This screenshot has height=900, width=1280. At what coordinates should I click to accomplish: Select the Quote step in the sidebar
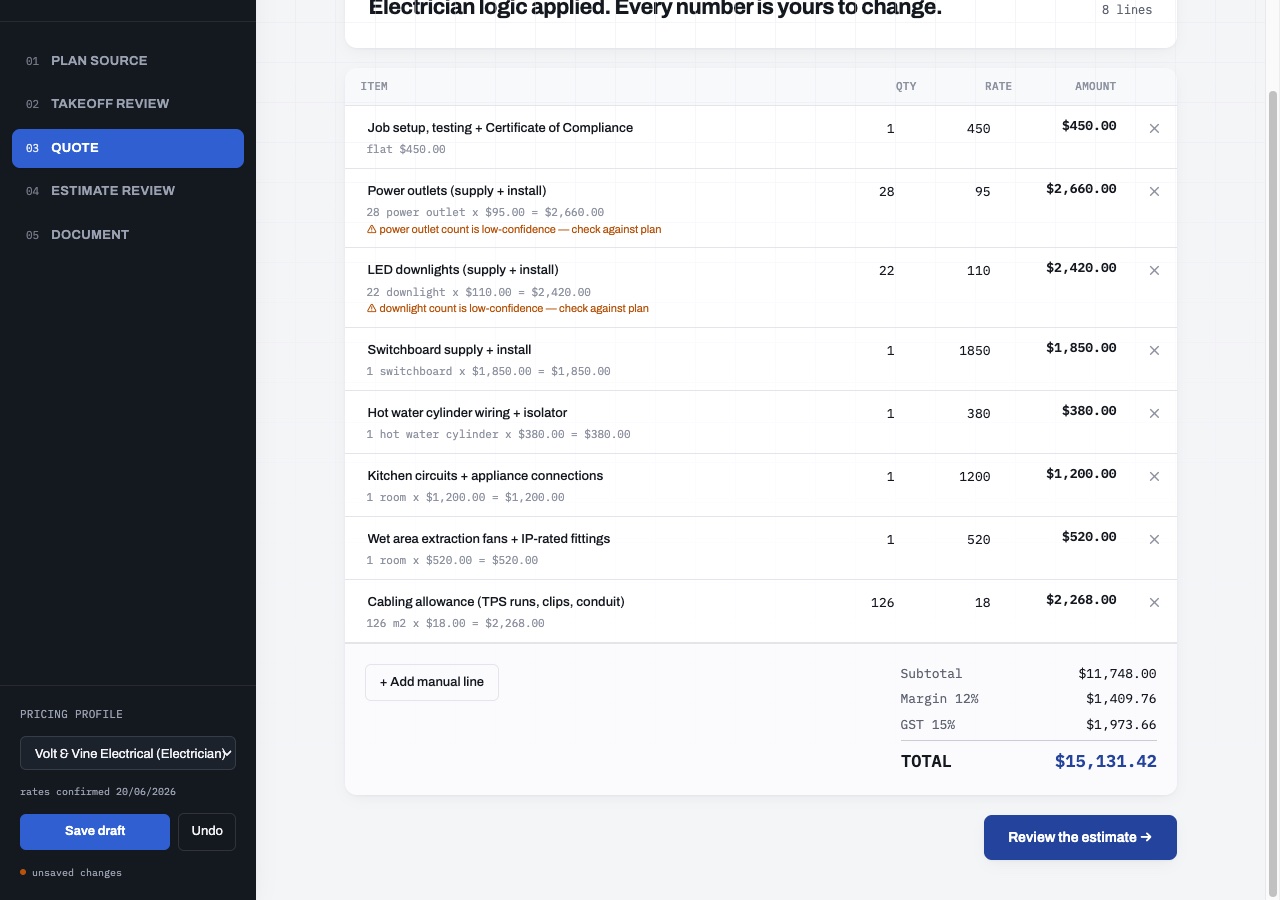click(x=128, y=148)
